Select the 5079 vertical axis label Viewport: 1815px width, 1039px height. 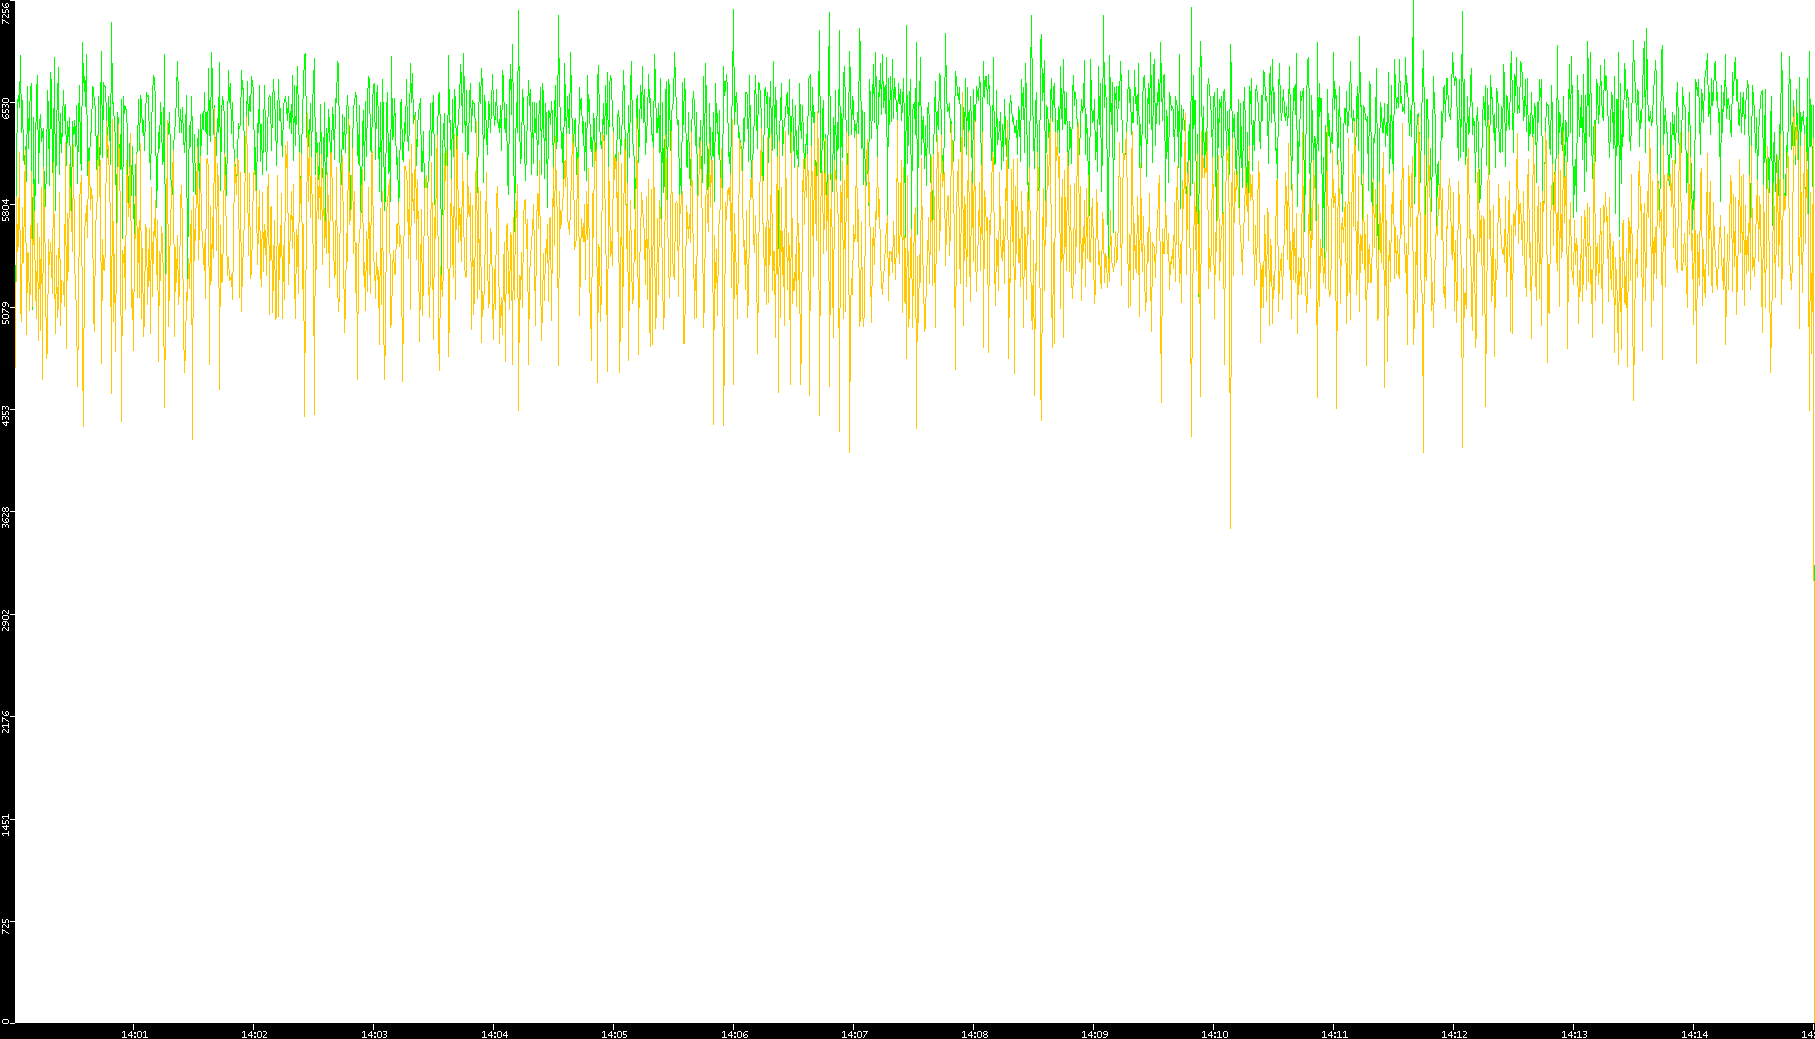click(7, 313)
